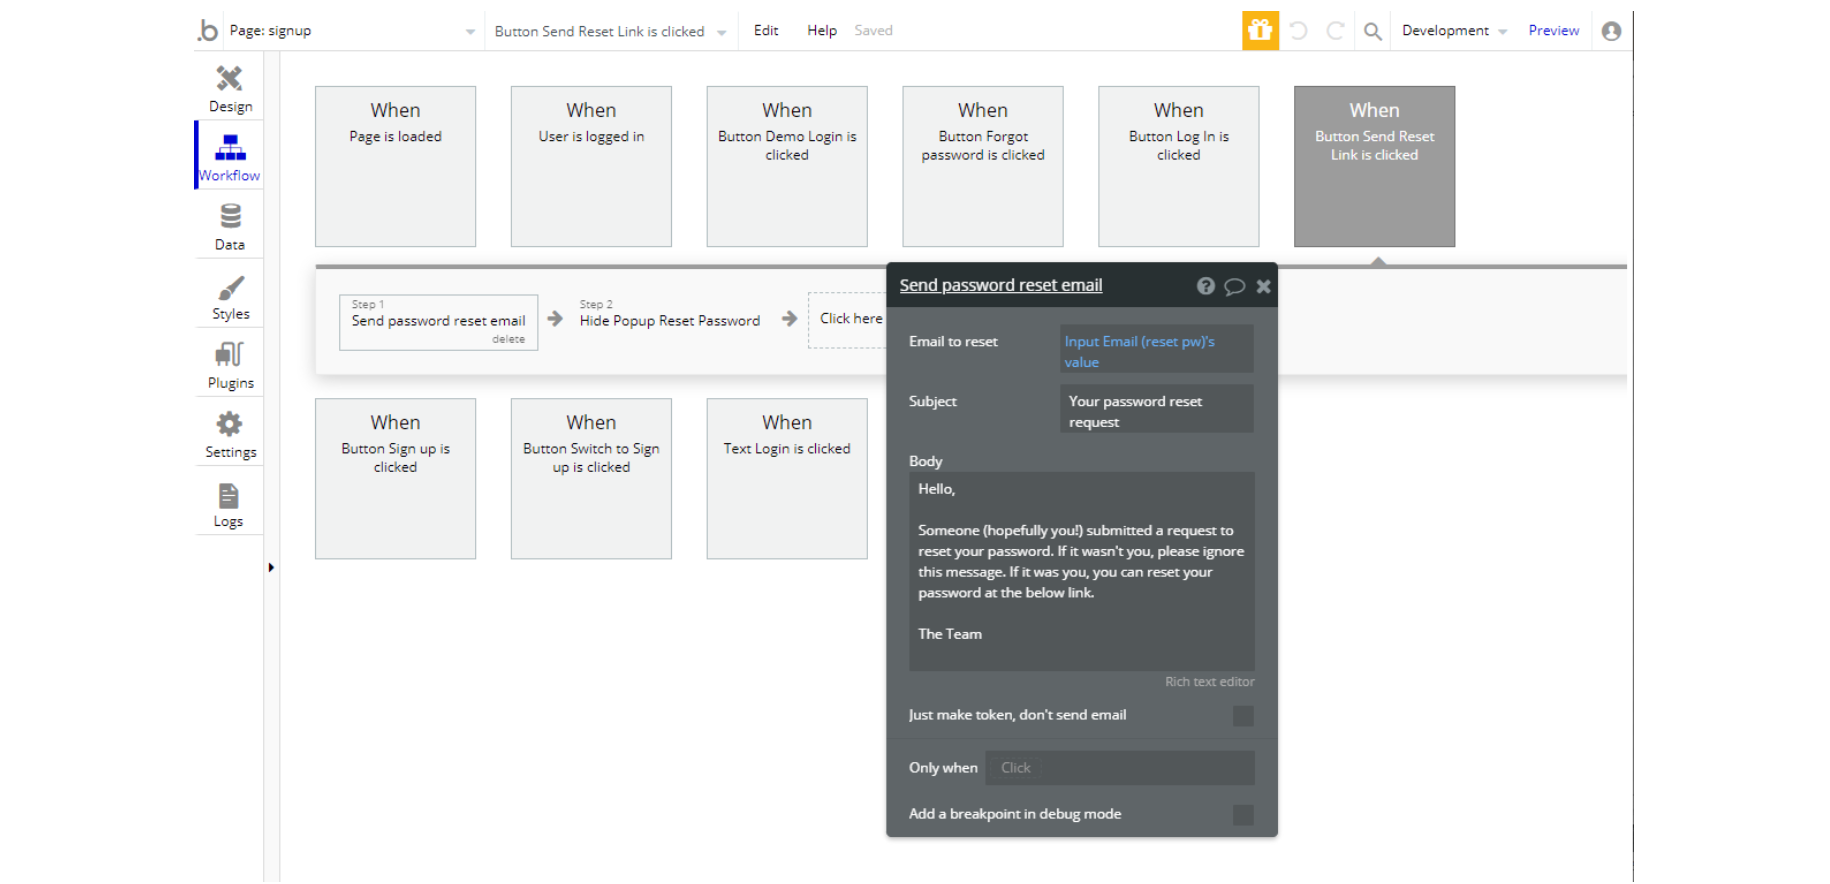Open Settings from the sidebar
This screenshot has height=884, width=1830.
tap(230, 434)
